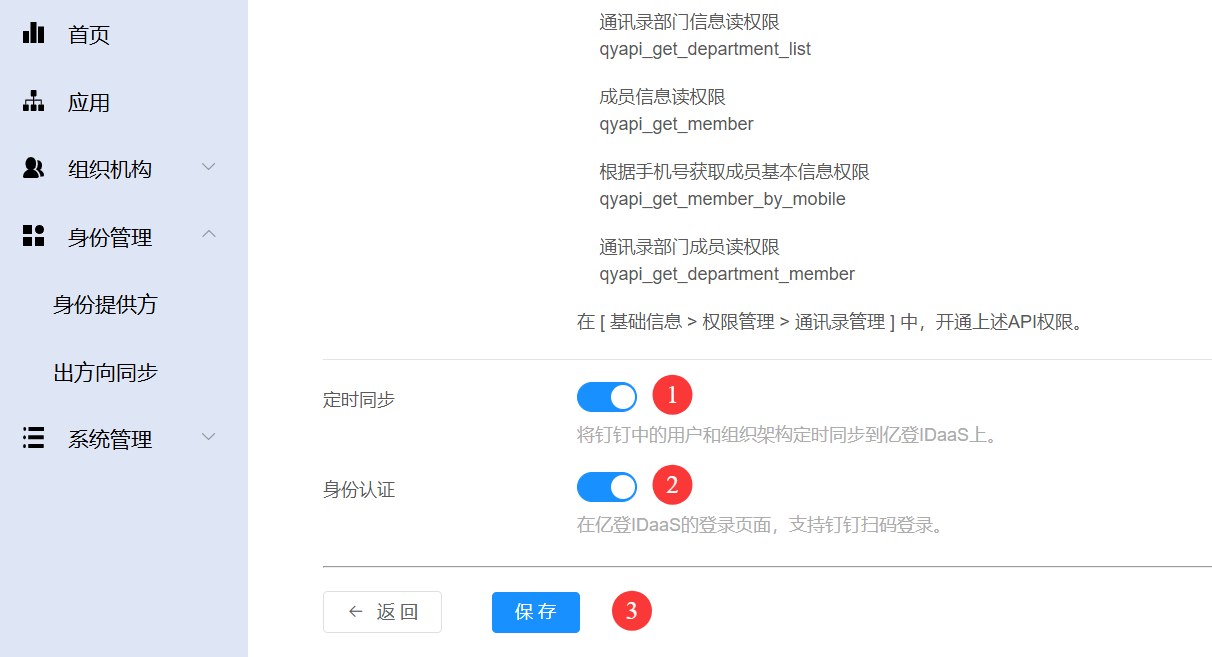This screenshot has width=1212, height=657.
Task: Expand the 系统管理 menu chevron
Action: (x=208, y=437)
